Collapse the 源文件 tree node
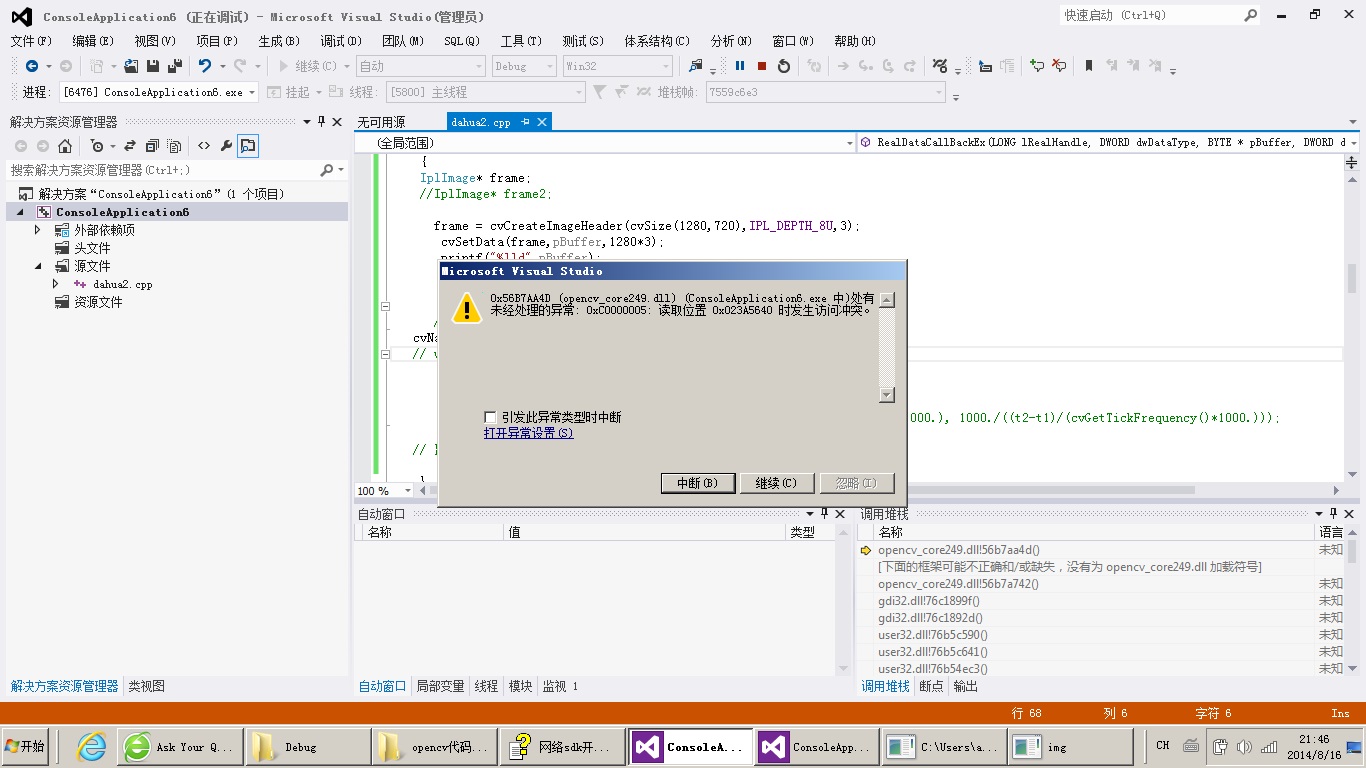This screenshot has height=768, width=1366. (x=38, y=266)
